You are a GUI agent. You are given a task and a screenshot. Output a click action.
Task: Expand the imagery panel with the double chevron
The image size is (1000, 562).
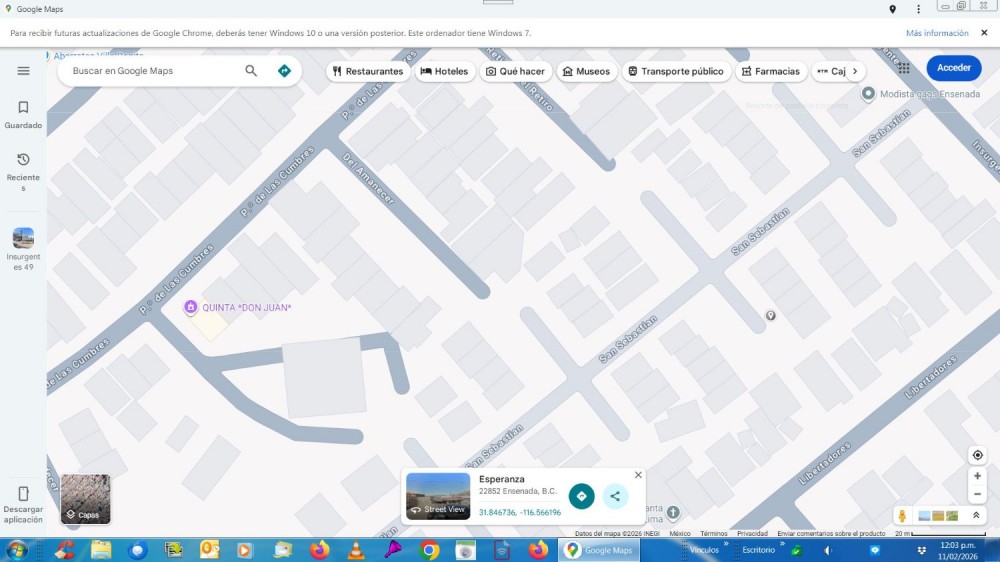[x=976, y=515]
